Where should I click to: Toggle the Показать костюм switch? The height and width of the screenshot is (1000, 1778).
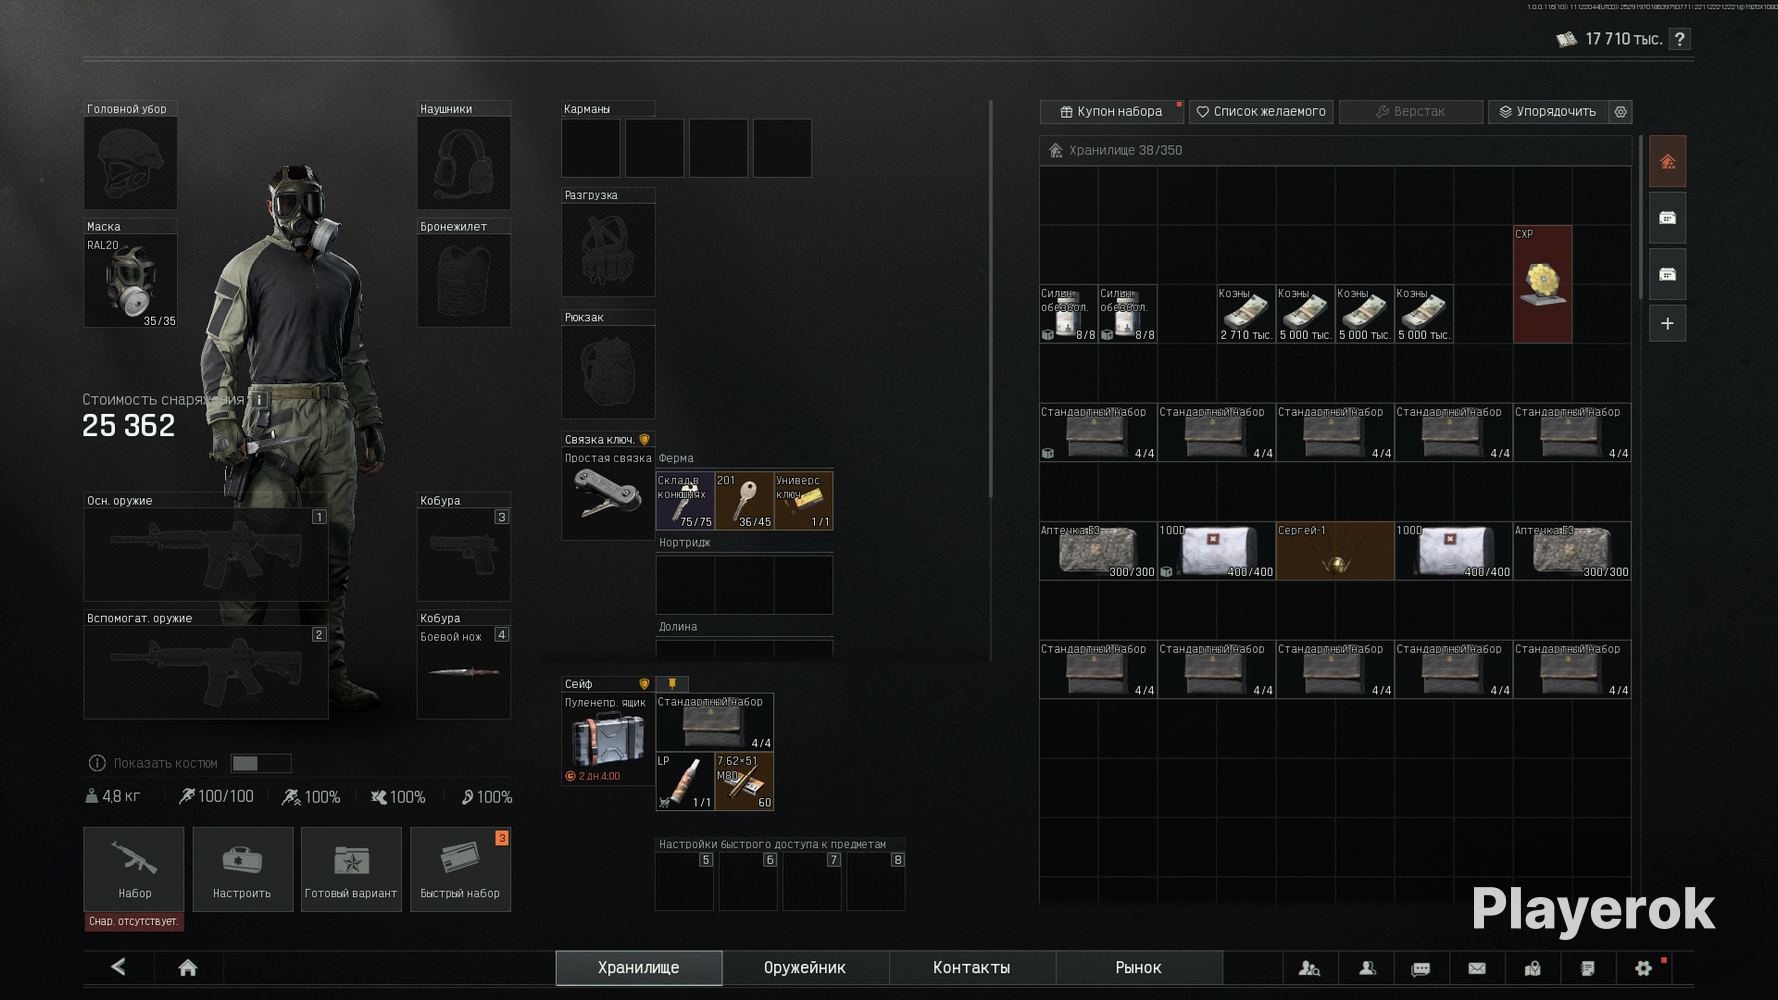tap(260, 763)
